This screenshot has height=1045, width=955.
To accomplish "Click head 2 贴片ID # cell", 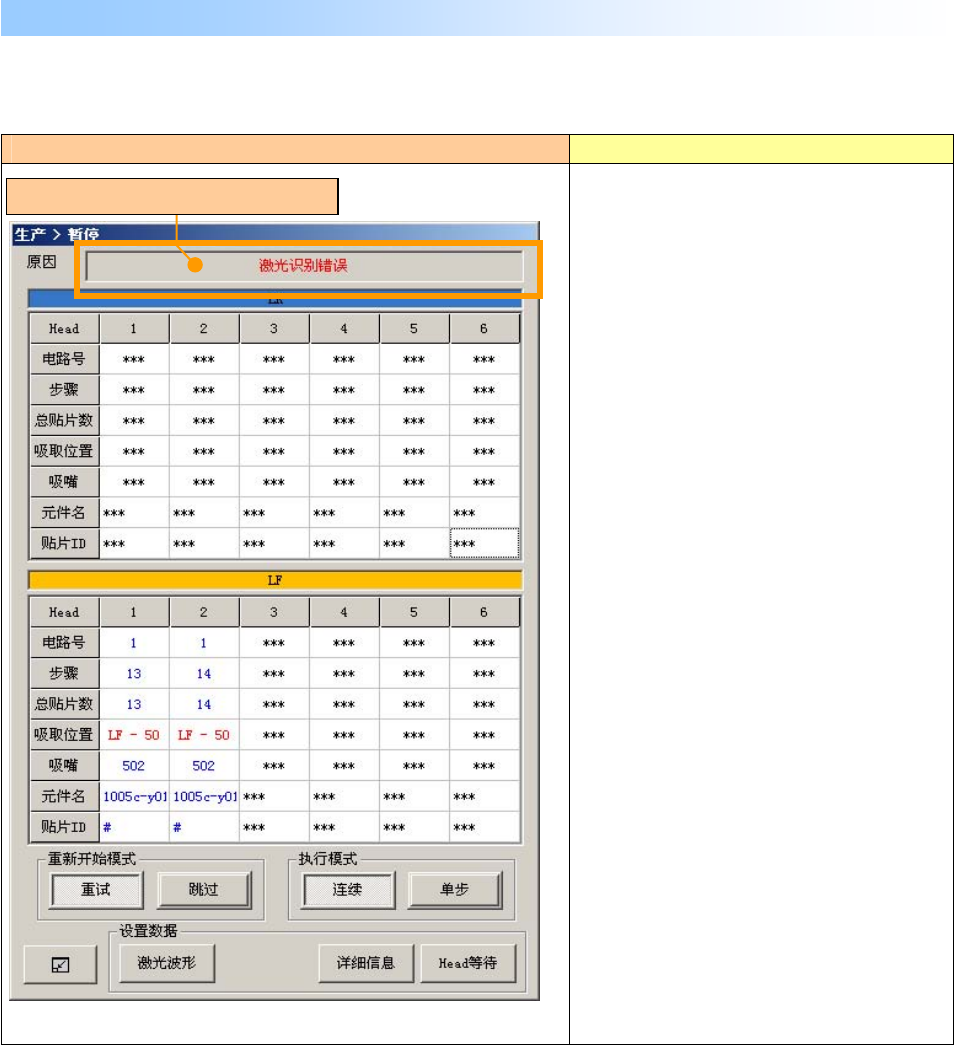I will [204, 827].
